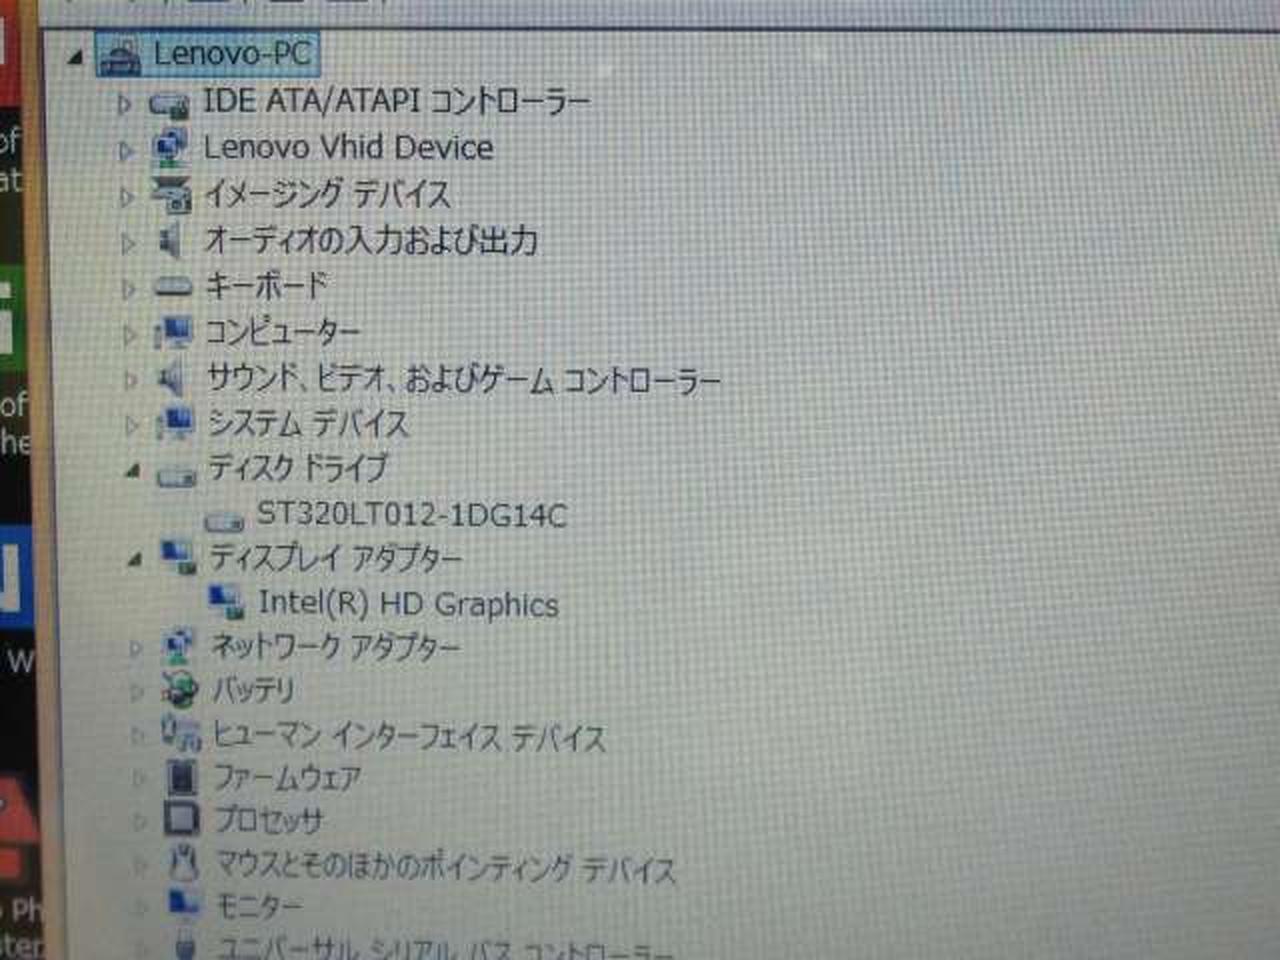Collapse the ディスク ドライブ node
The height and width of the screenshot is (960, 1280).
click(133, 471)
